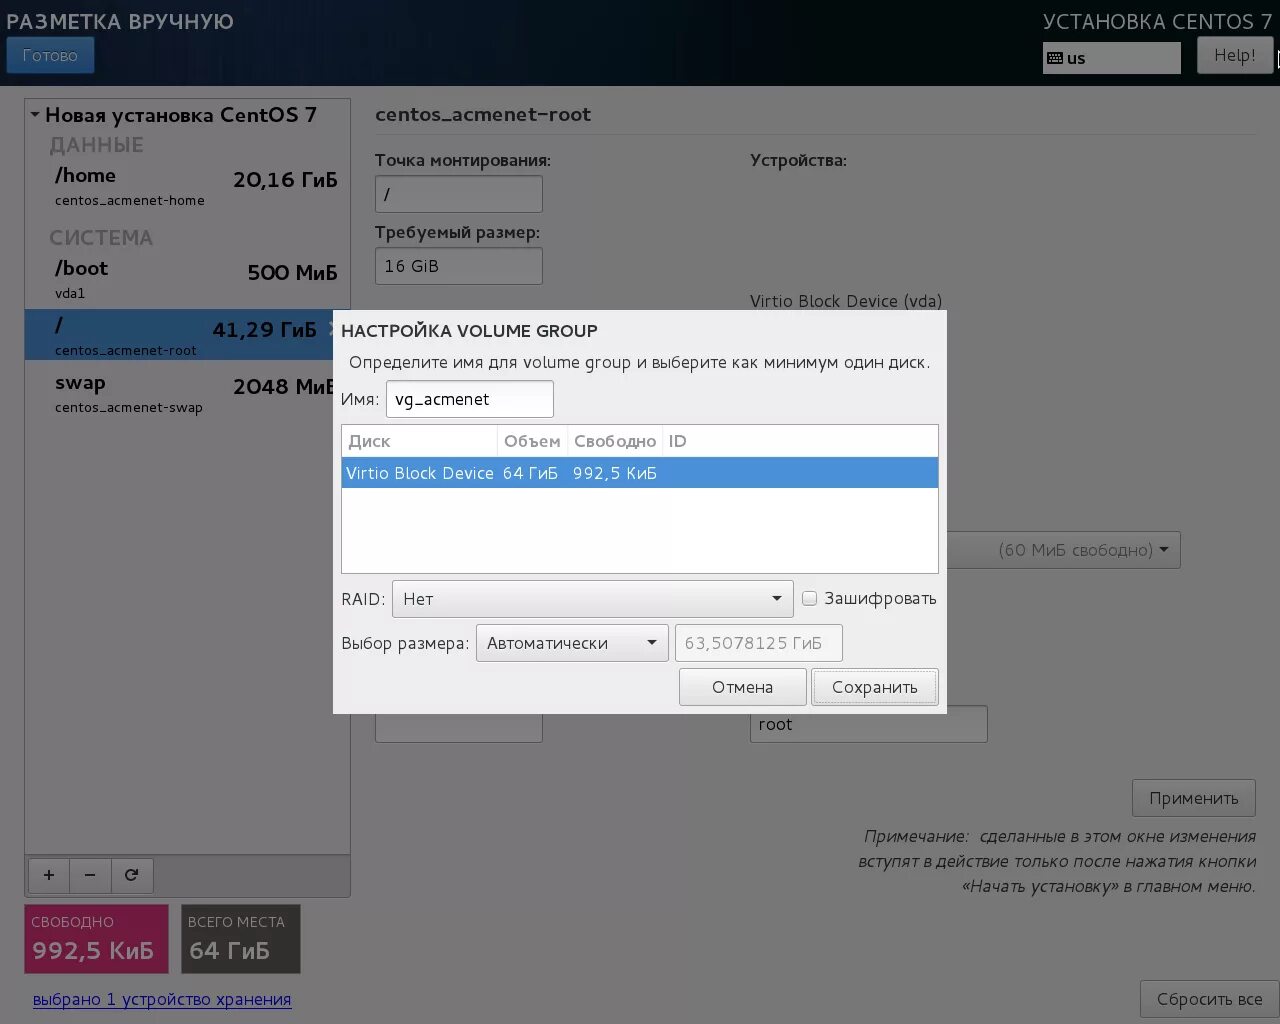This screenshot has width=1280, height=1024.
Task: Click the ВСЕГО МЕСТА 64 ГиБ box
Action: [240, 939]
